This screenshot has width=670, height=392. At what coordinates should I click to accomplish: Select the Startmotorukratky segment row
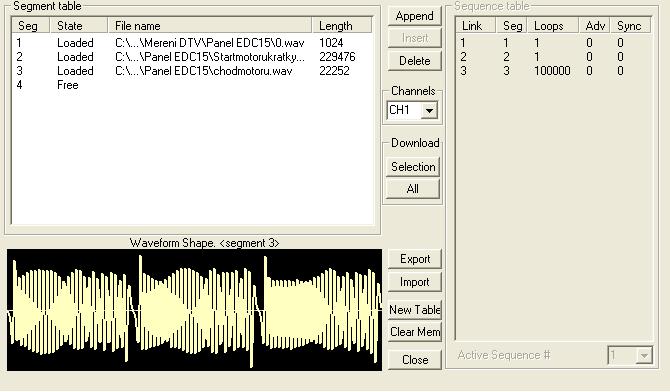click(x=192, y=57)
